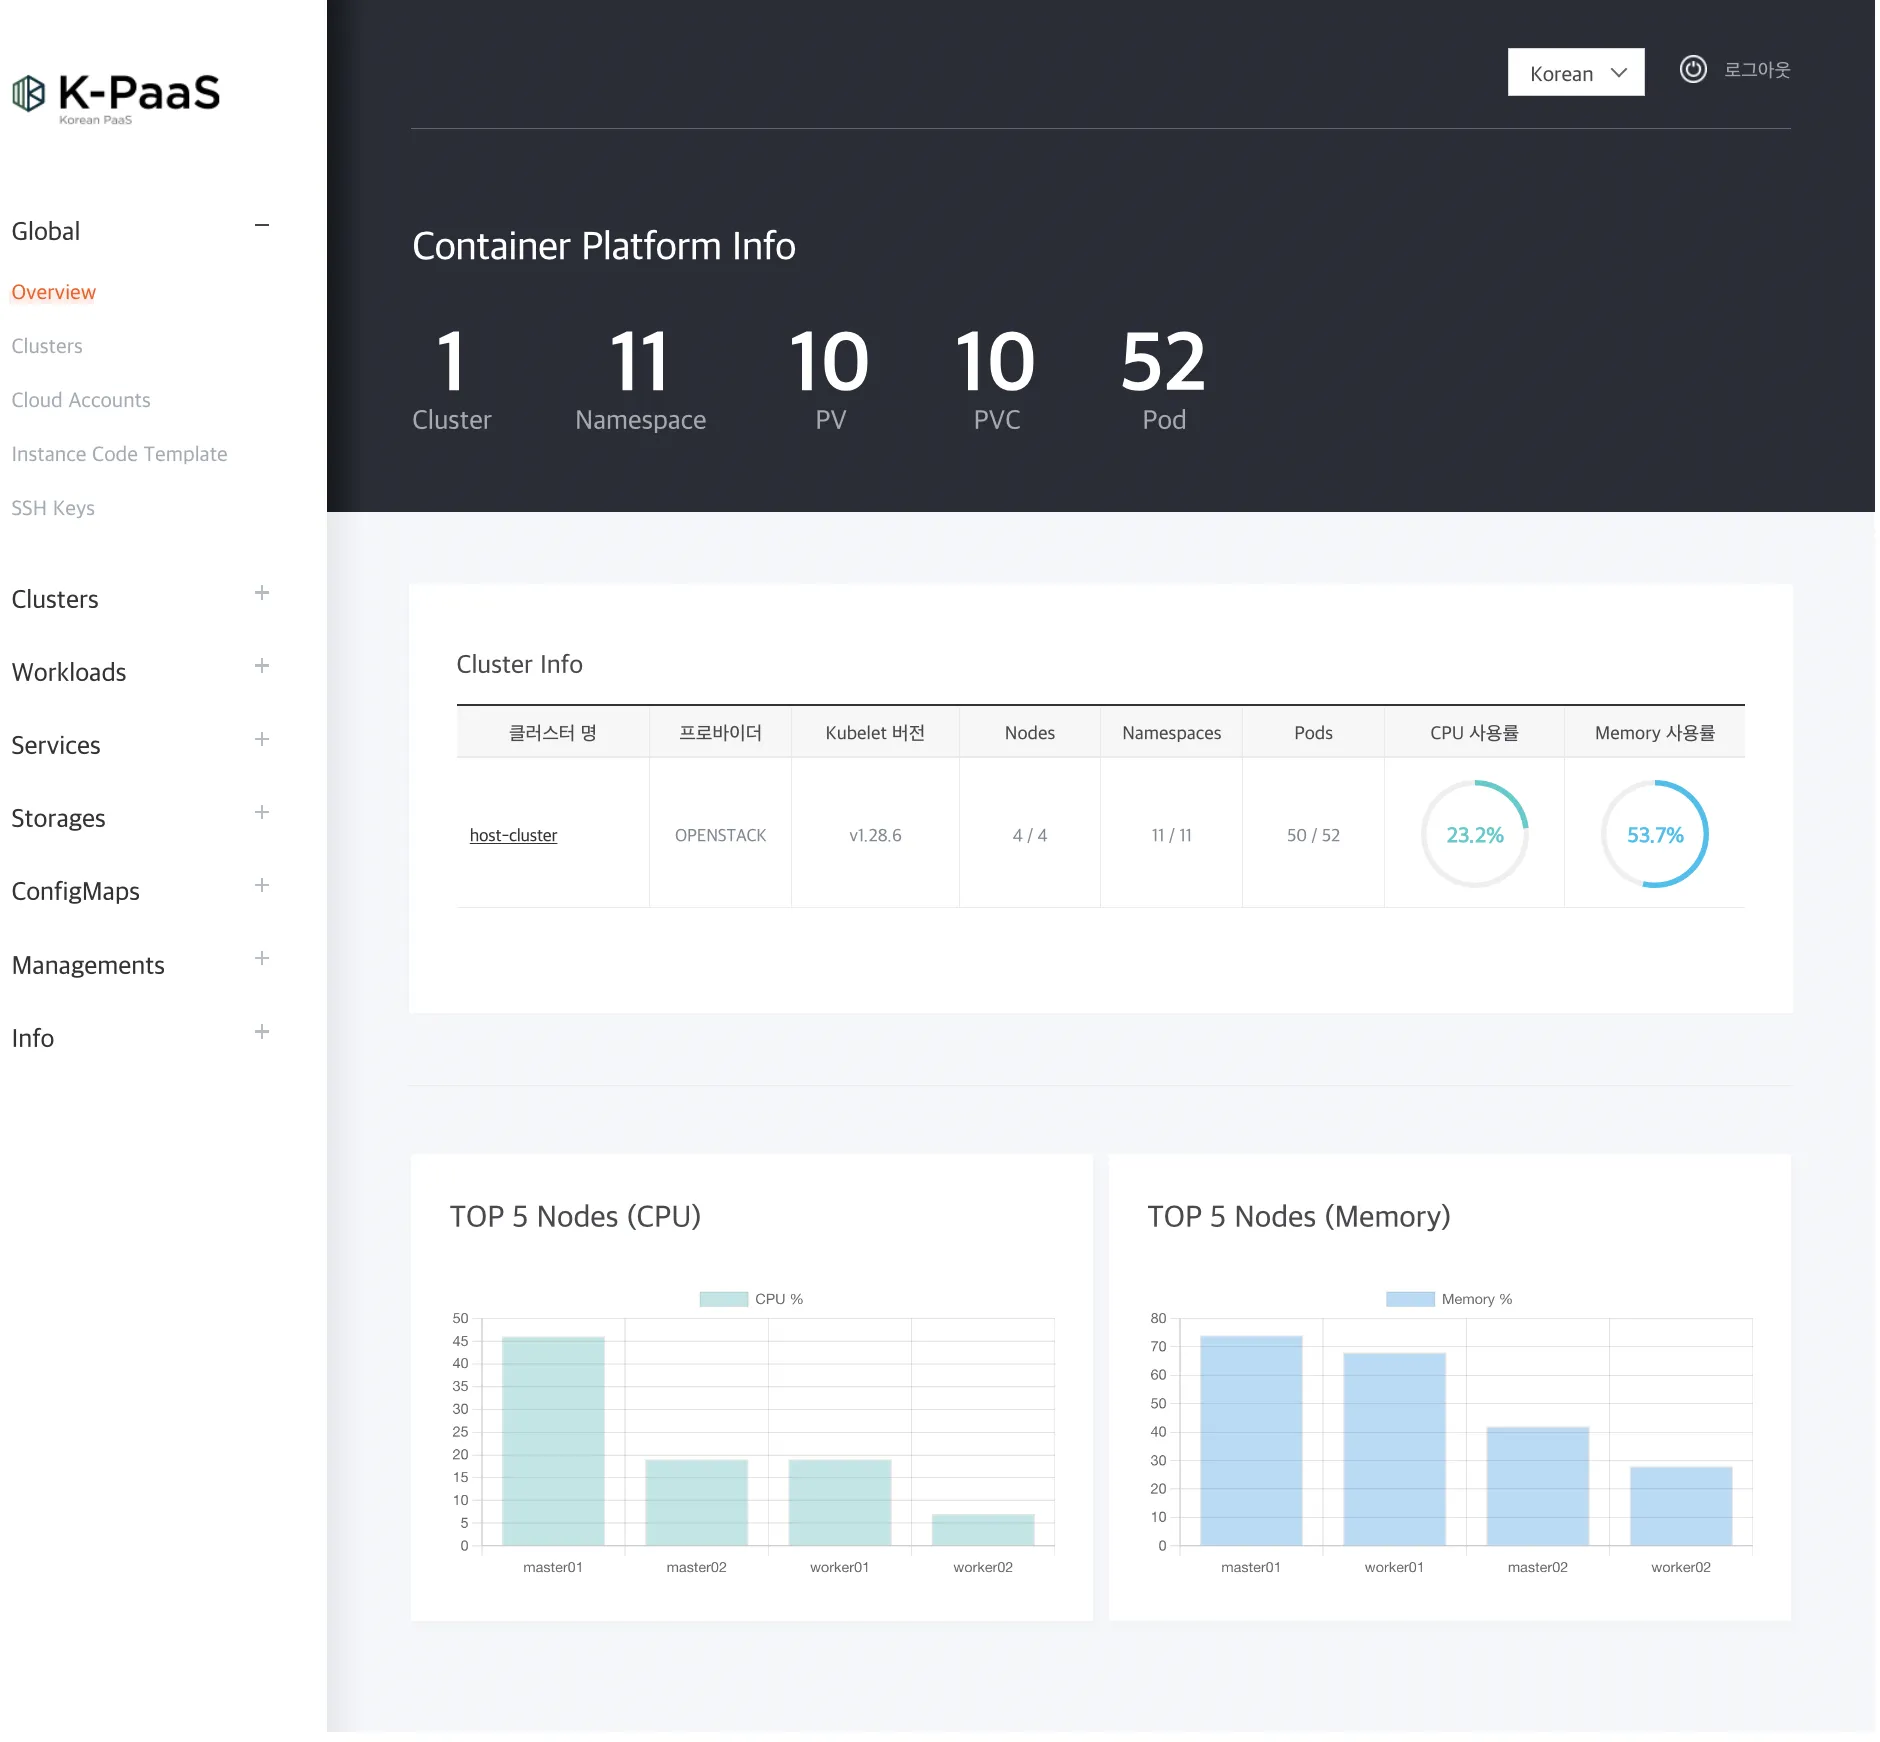Click the K-PaaS logo
This screenshot has width=1880, height=1742.
coord(115,97)
